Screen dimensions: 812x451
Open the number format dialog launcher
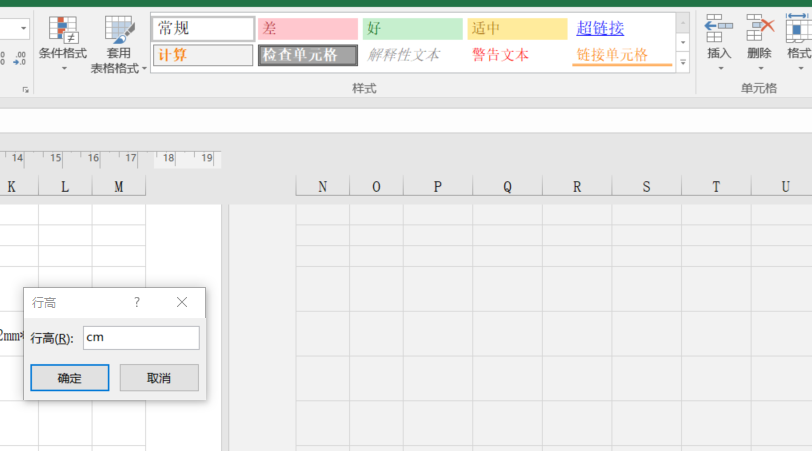25,90
